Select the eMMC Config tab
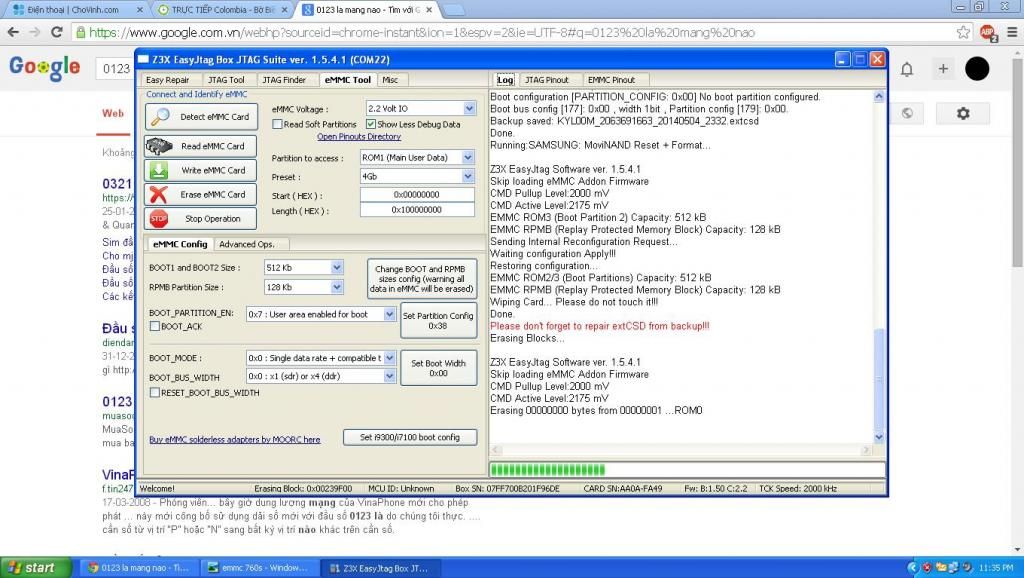 coord(180,244)
